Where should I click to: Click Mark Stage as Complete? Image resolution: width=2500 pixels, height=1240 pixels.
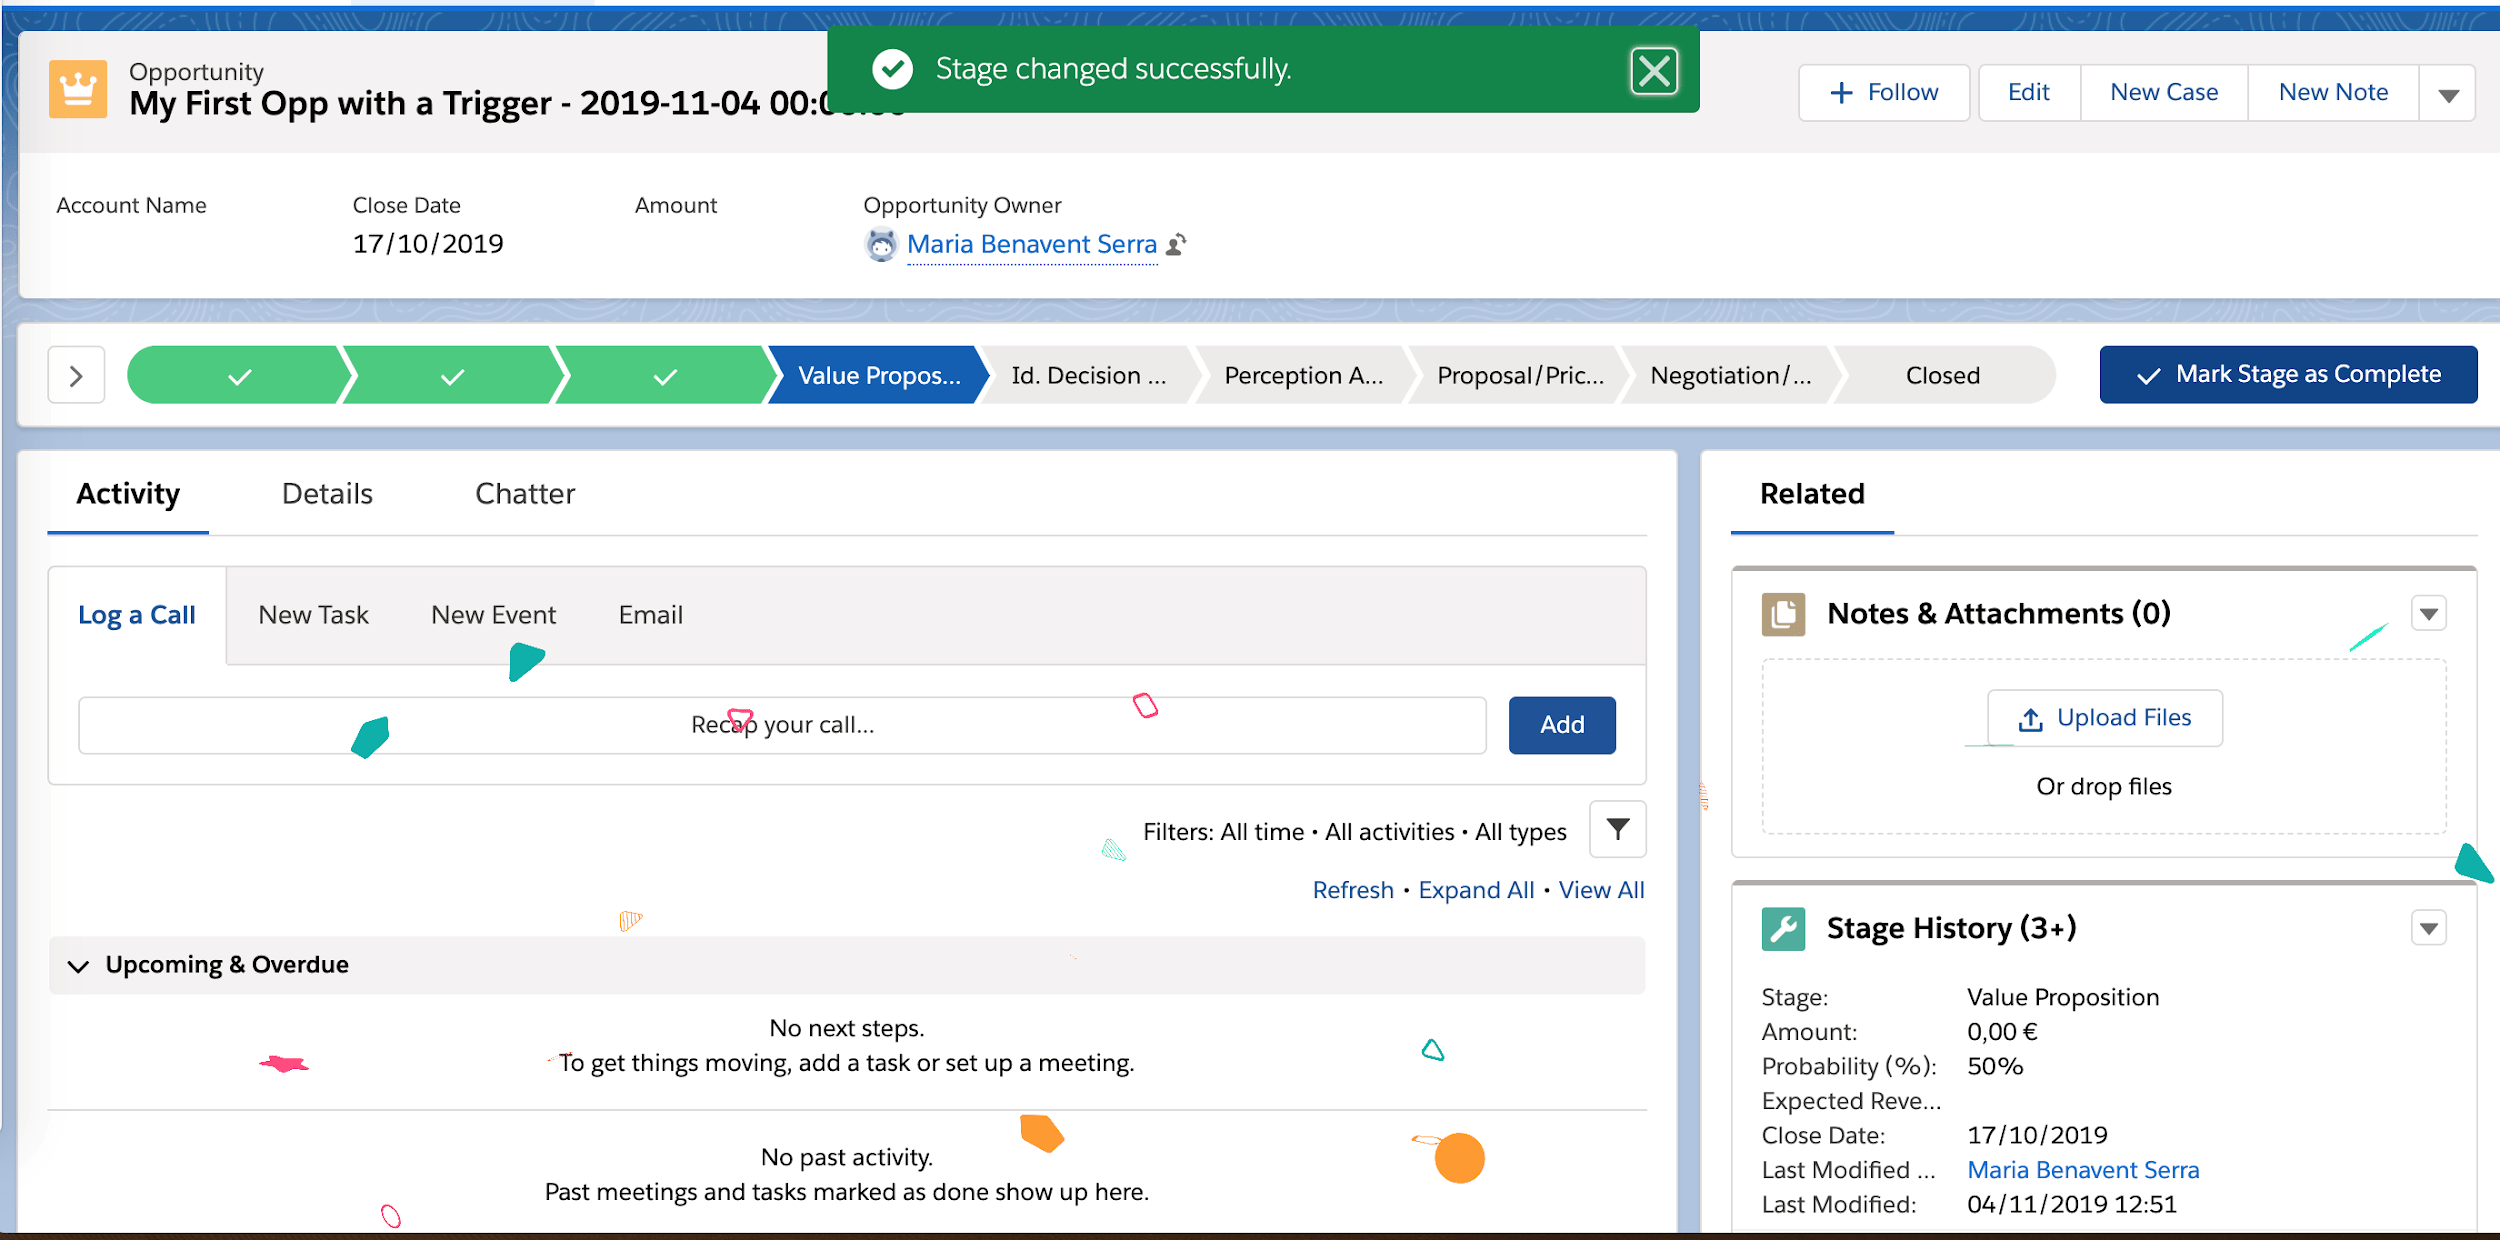coord(2288,374)
